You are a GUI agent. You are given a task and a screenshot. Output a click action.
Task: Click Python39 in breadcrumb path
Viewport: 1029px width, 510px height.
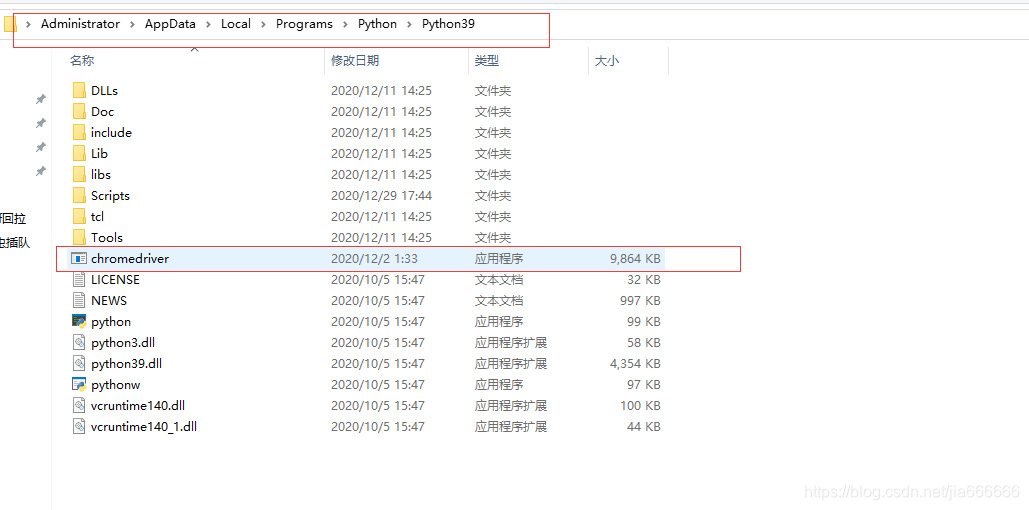click(448, 24)
